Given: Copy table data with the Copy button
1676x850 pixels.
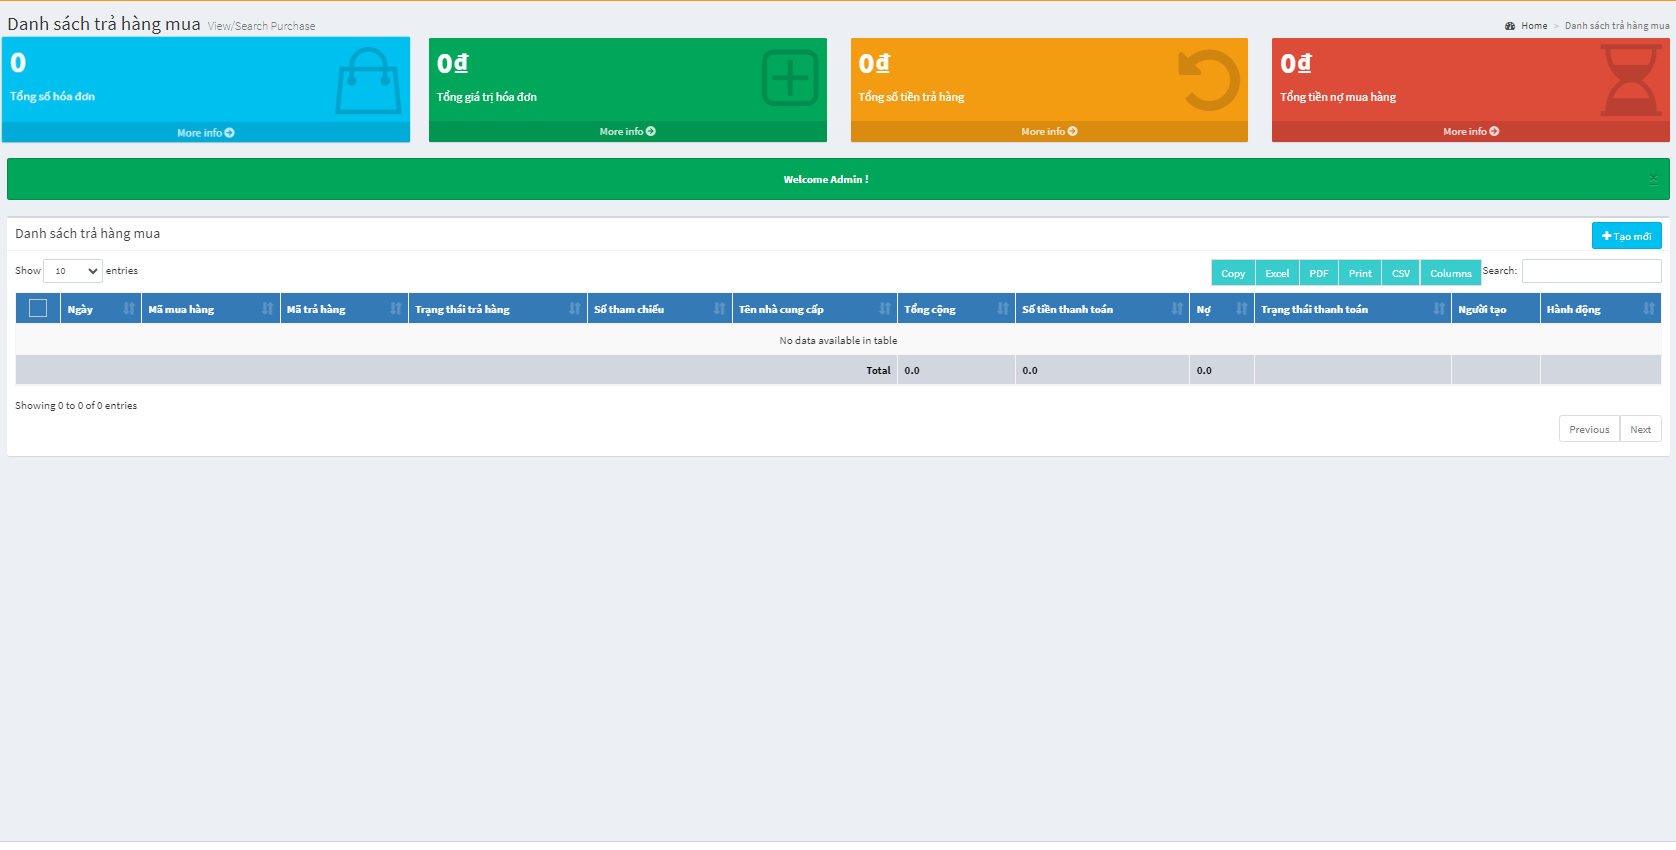Looking at the screenshot, I should tap(1233, 273).
